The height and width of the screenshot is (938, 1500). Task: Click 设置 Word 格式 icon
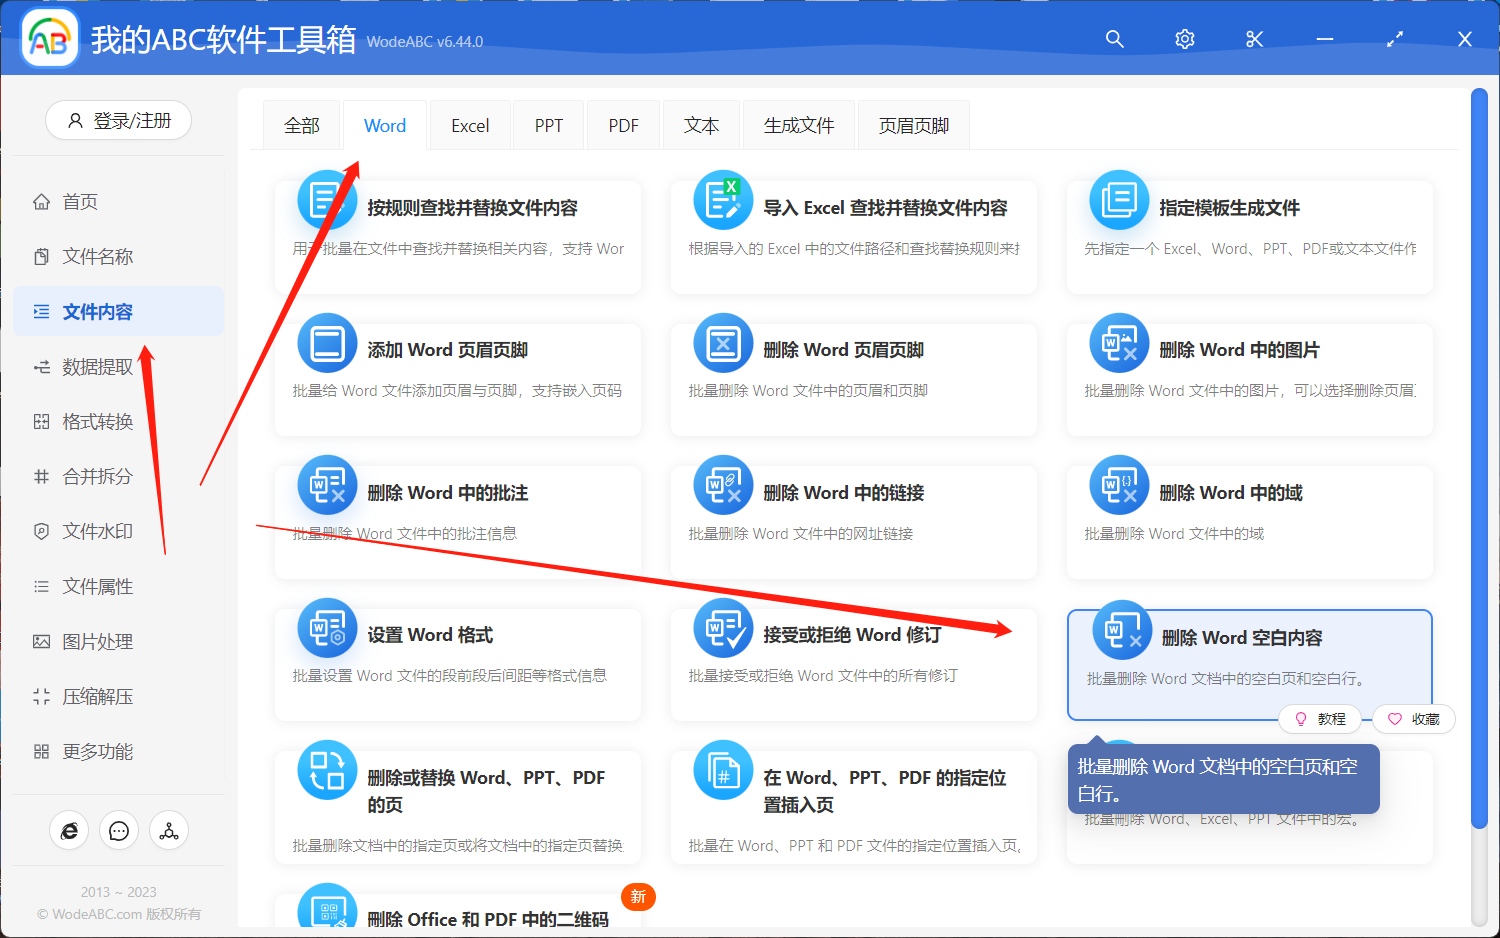pyautogui.click(x=327, y=628)
